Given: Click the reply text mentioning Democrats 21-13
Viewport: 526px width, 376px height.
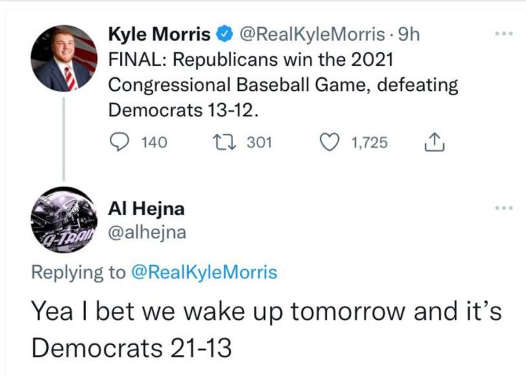Looking at the screenshot, I should (x=267, y=329).
